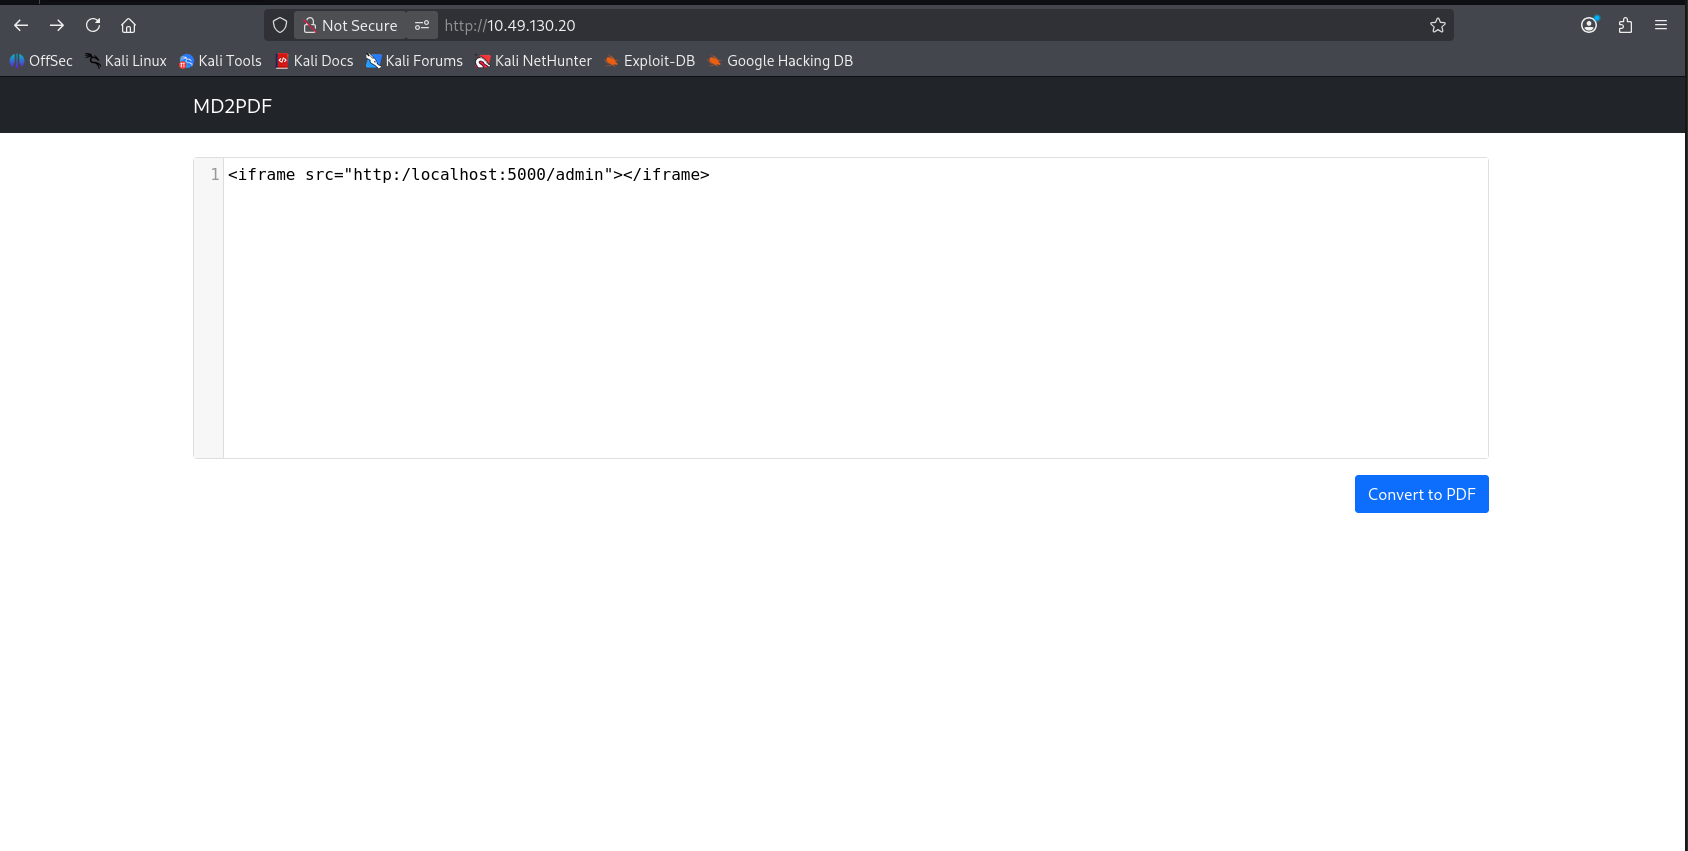The width and height of the screenshot is (1688, 851).
Task: Click the iframe code line in editor
Action: click(469, 174)
